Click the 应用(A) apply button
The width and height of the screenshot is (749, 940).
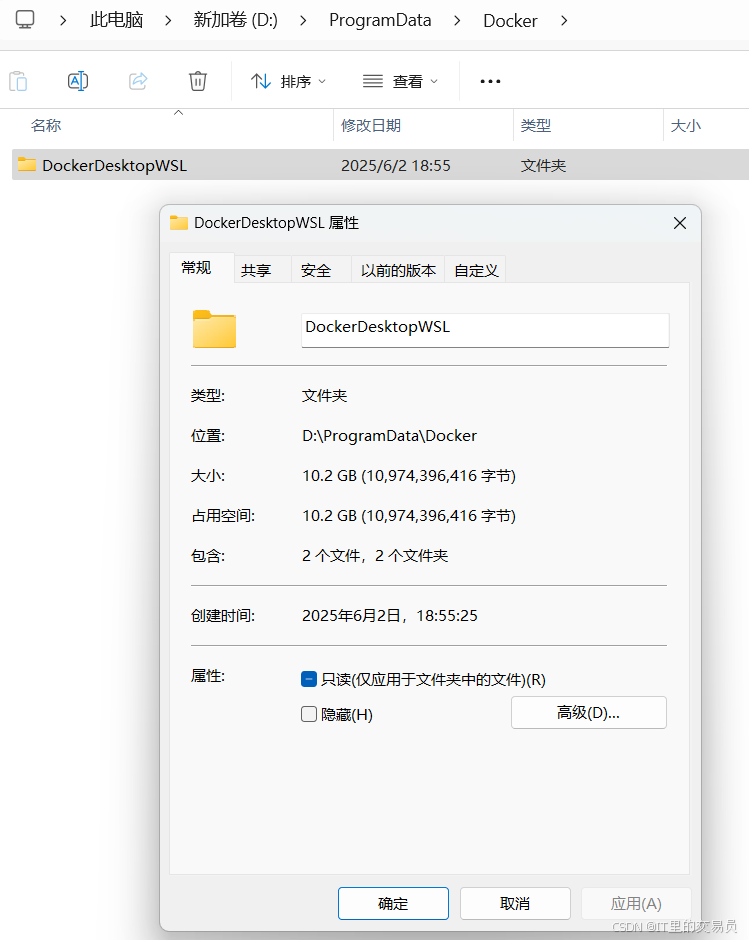coord(636,903)
